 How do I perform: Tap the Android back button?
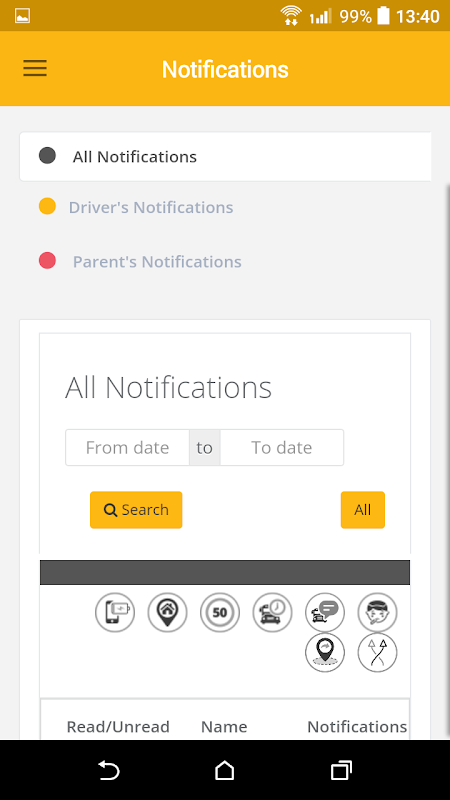click(x=109, y=770)
